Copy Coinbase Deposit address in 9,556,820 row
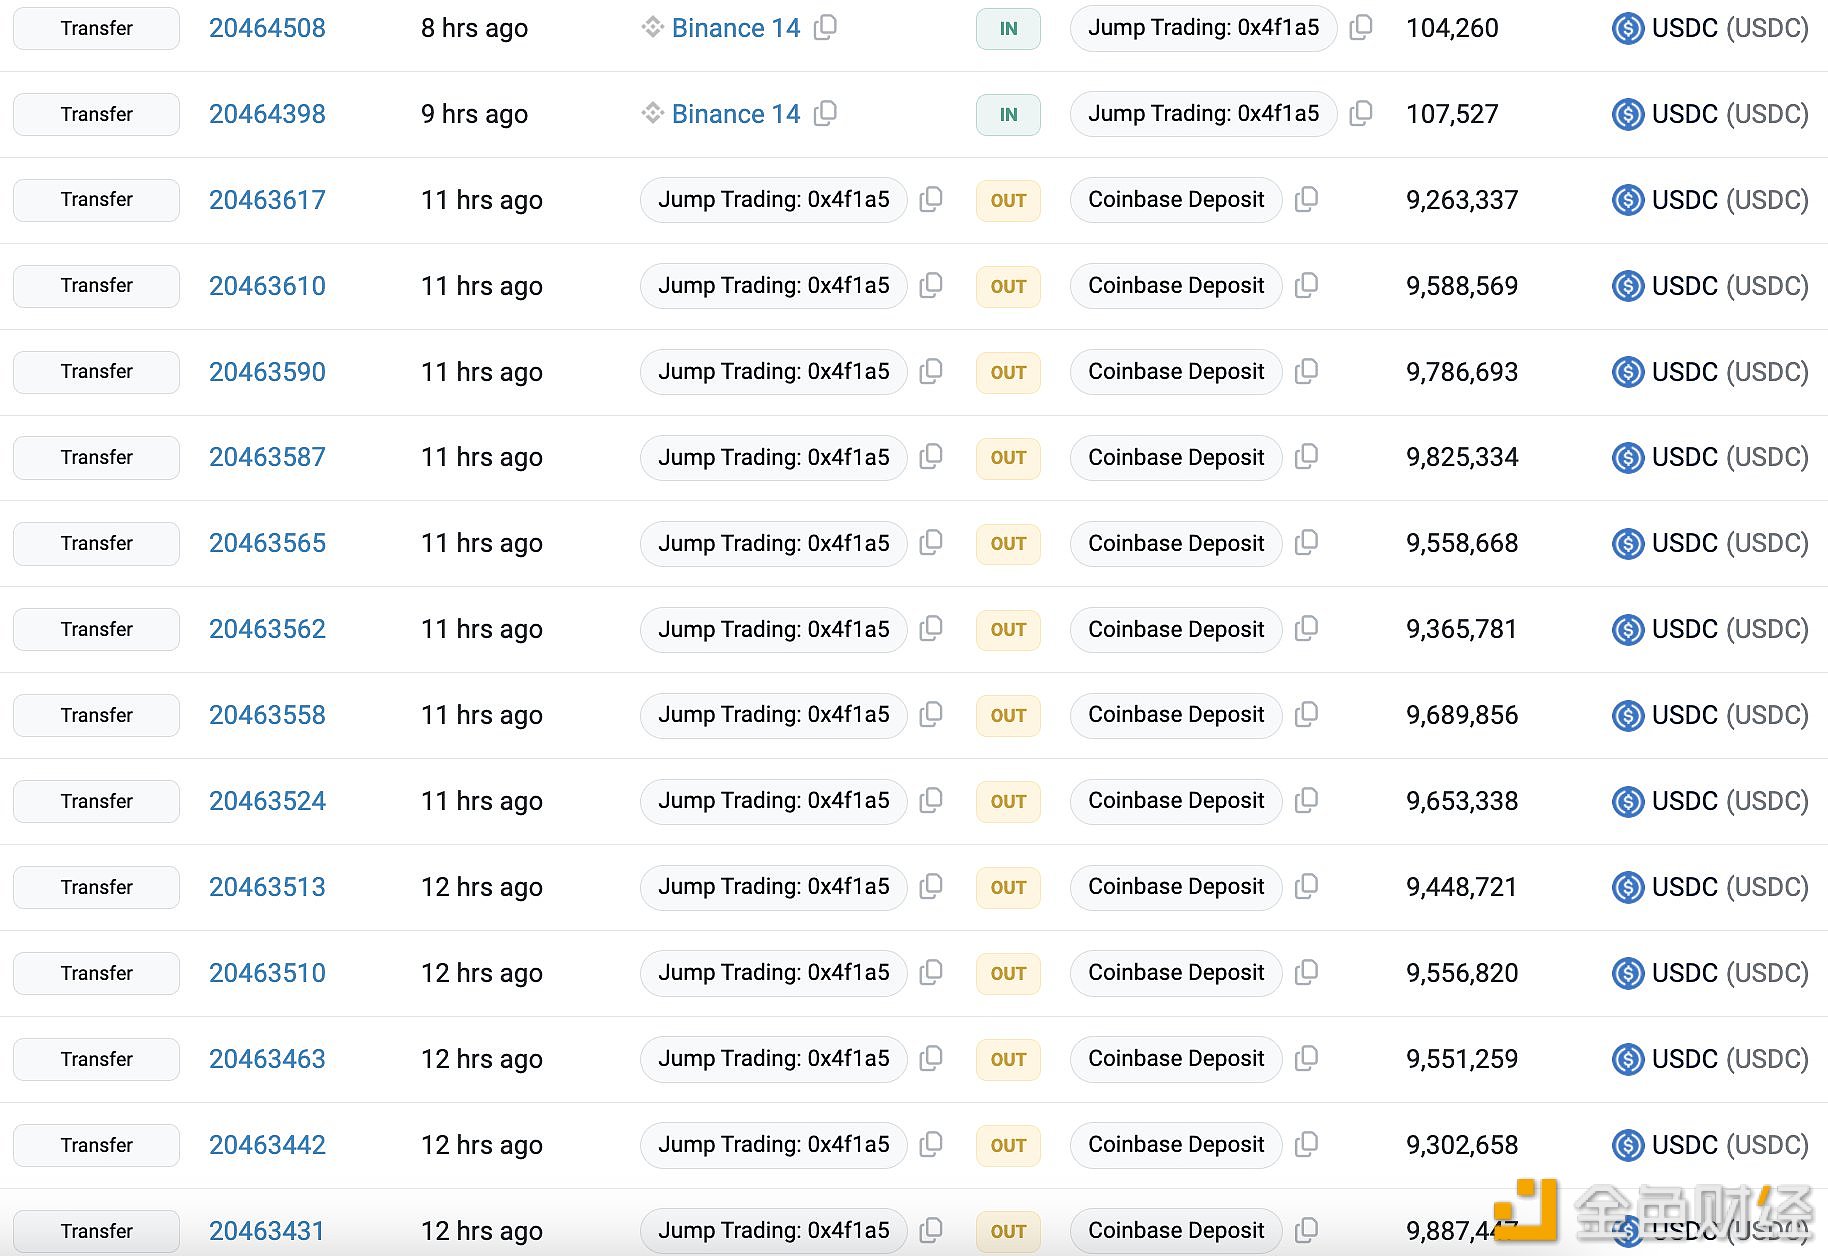 click(x=1306, y=973)
